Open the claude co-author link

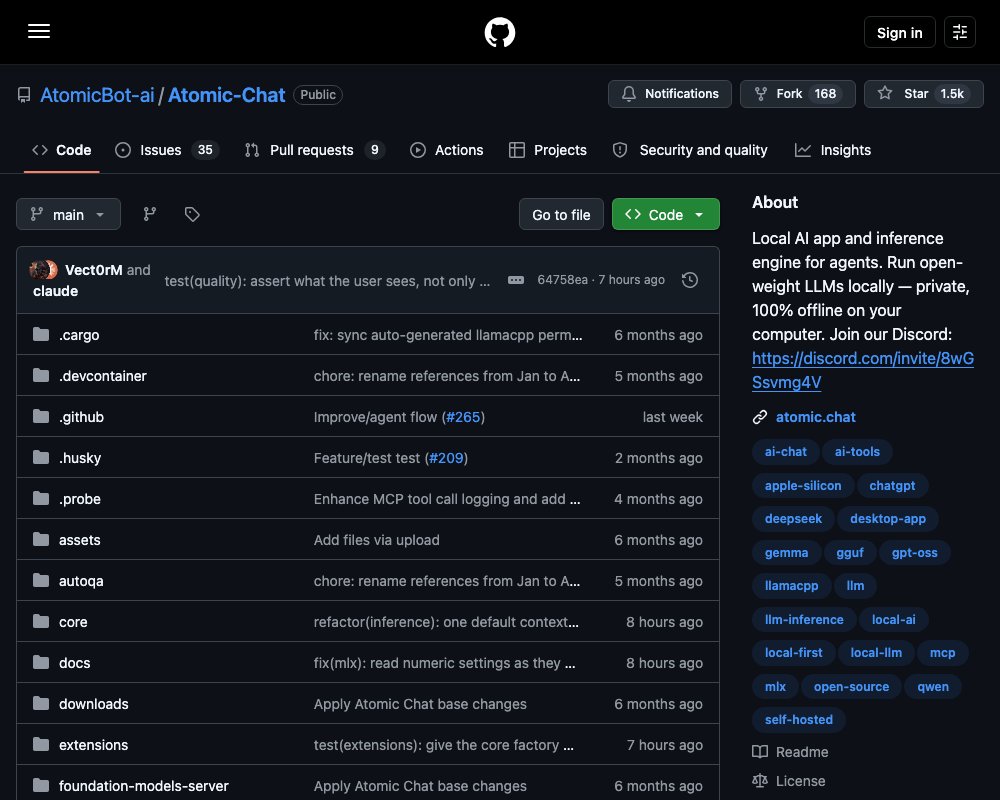(55, 291)
